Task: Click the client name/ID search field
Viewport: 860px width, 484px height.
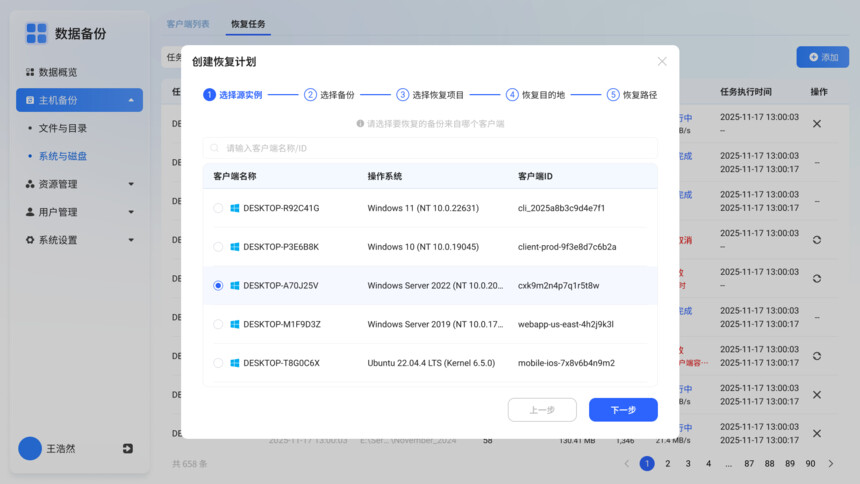Action: coord(430,148)
